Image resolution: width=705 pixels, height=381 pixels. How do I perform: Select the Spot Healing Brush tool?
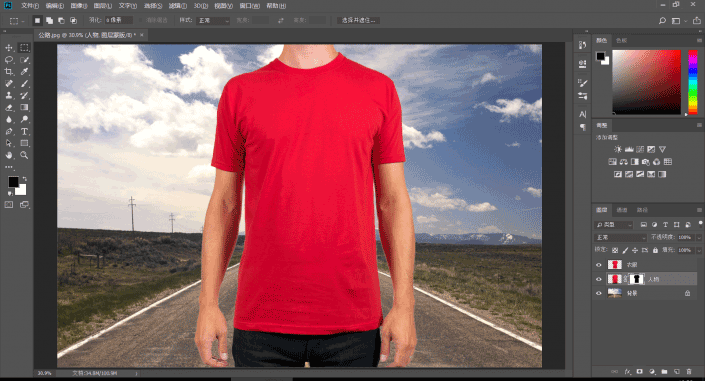click(x=9, y=84)
